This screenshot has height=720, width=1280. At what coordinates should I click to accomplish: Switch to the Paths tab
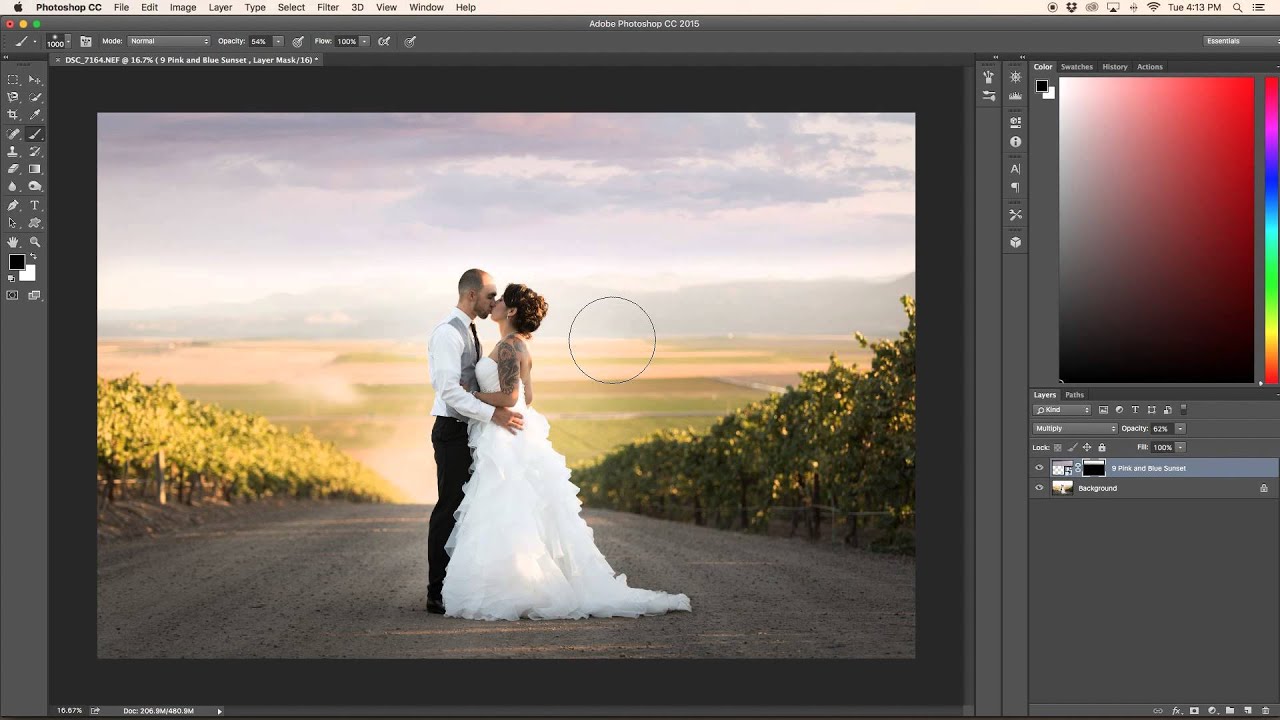point(1075,394)
